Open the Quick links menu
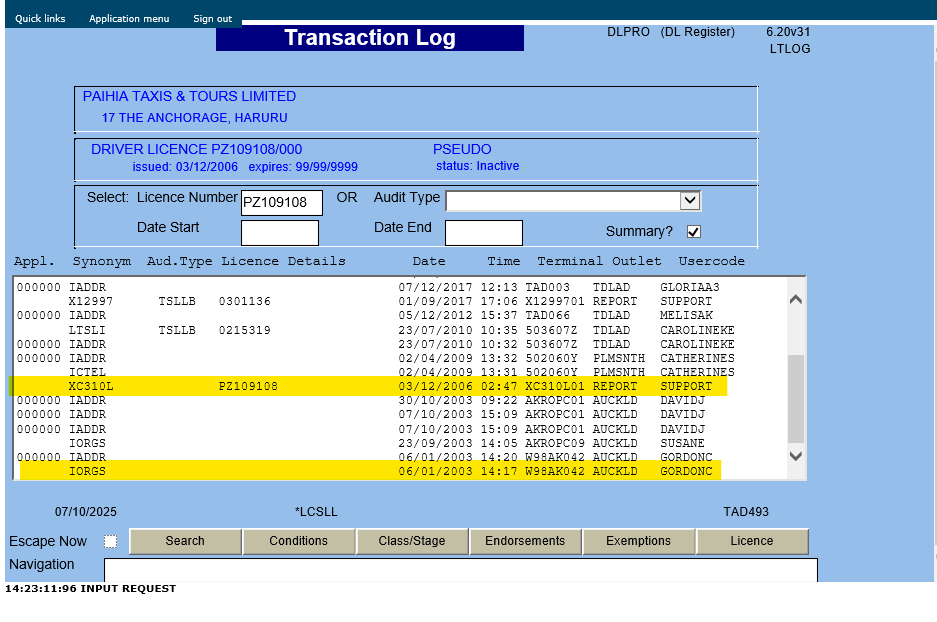937x622 pixels. [40, 19]
